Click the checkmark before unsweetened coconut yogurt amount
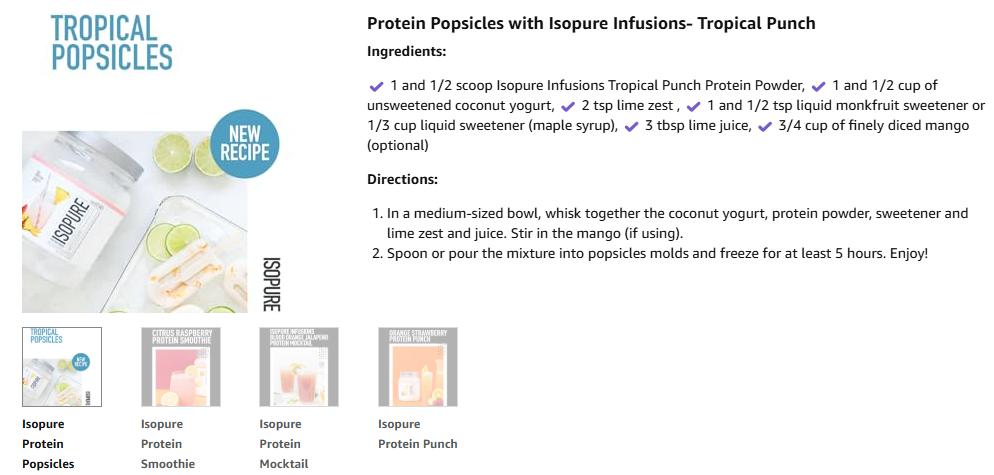This screenshot has width=994, height=475. 819,86
